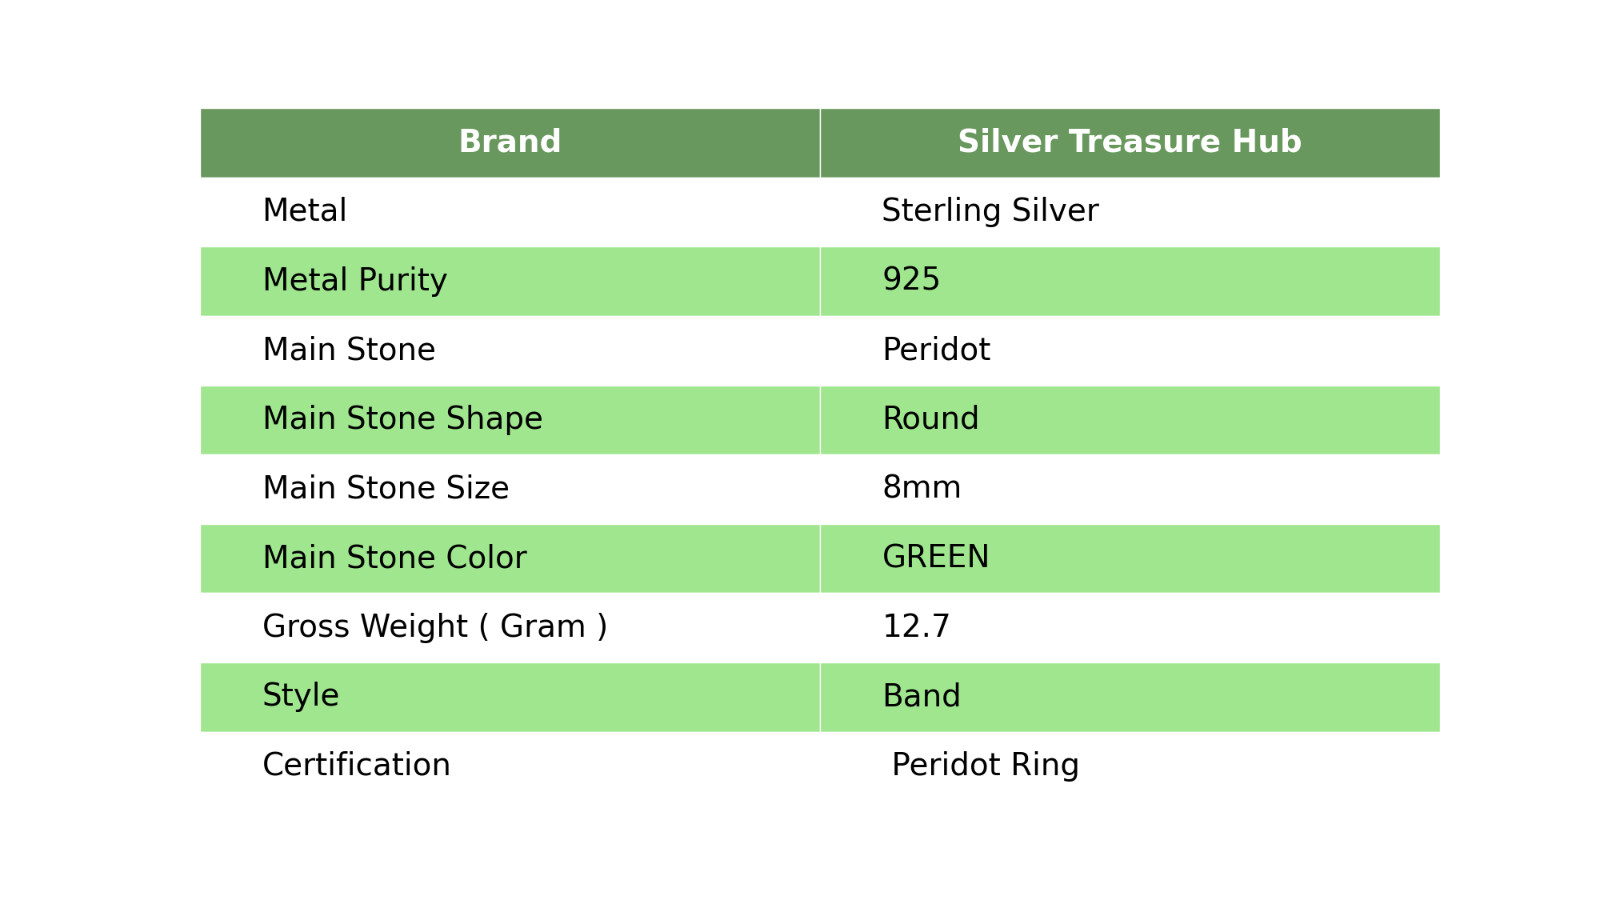1600x900 pixels.
Task: Click the Style row label
Action: click(x=301, y=696)
